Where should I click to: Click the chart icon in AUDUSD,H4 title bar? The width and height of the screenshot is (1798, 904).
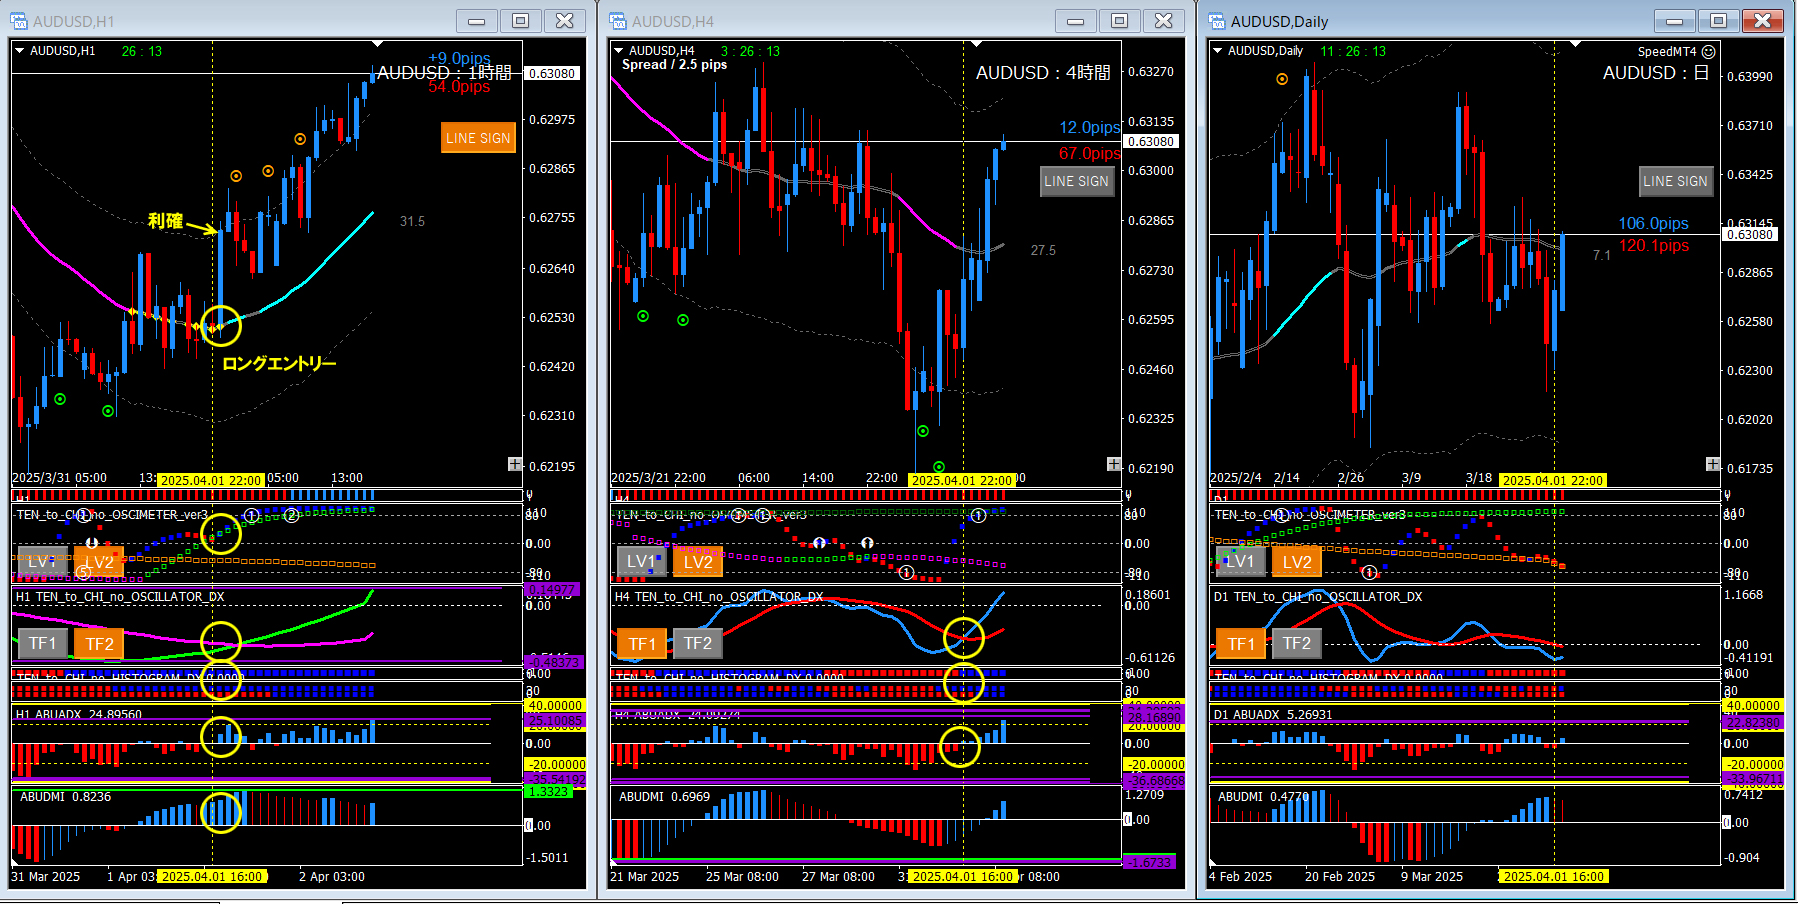point(618,21)
